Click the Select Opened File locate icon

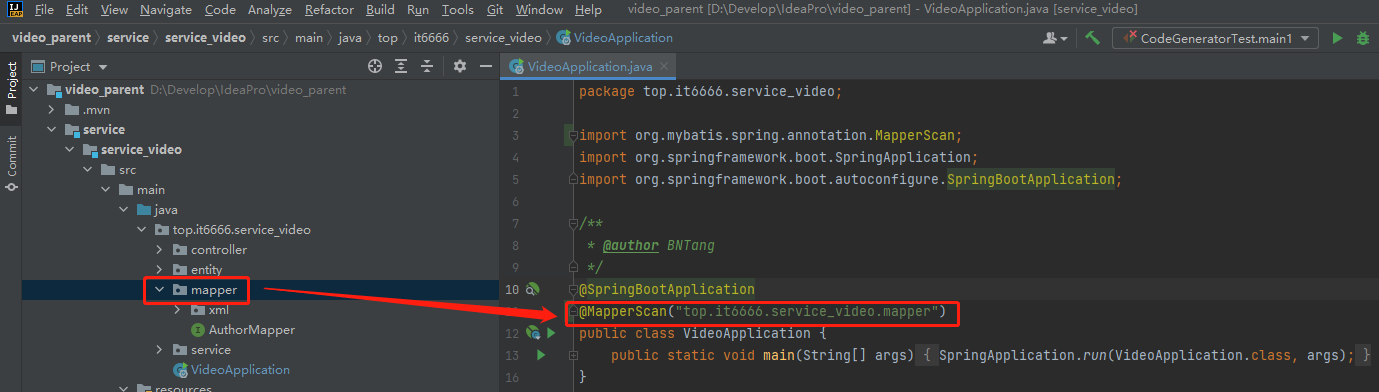[x=375, y=66]
